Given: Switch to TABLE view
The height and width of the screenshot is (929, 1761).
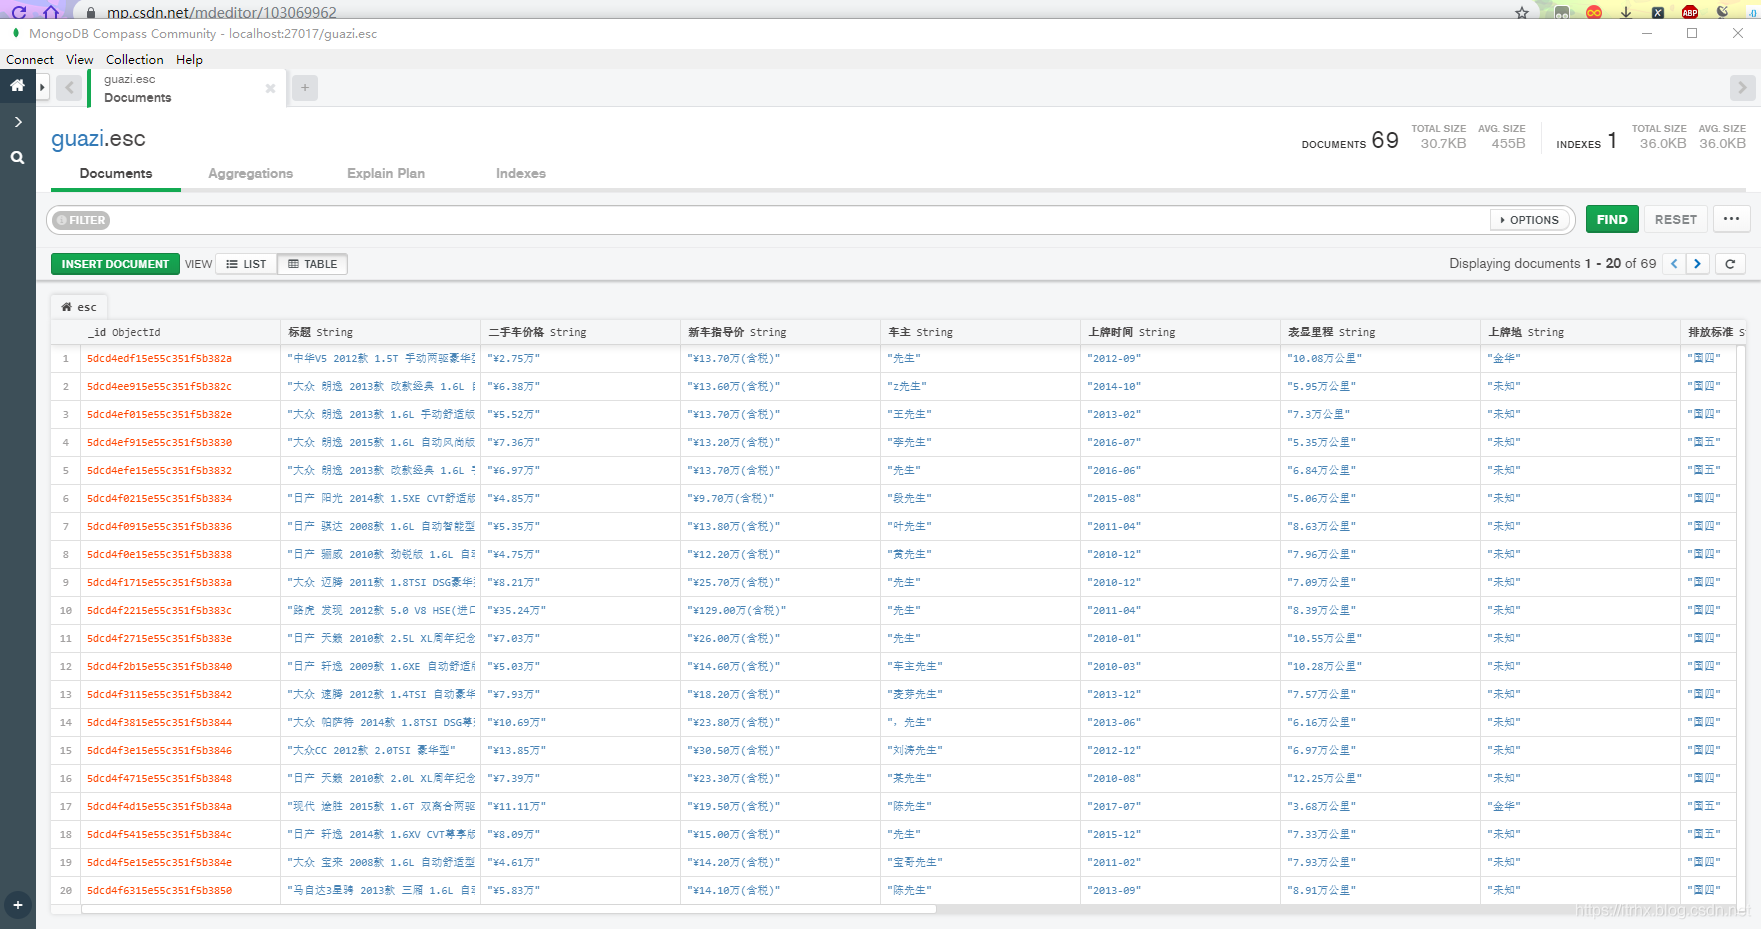Looking at the screenshot, I should click(312, 264).
